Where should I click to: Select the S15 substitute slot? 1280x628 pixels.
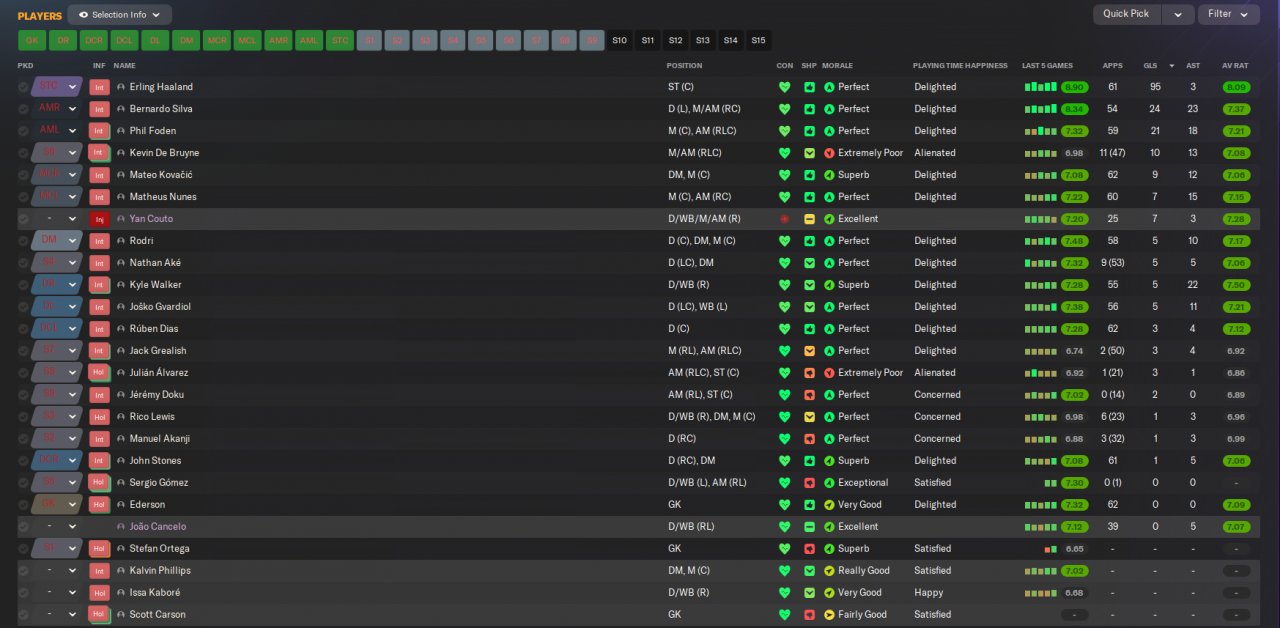[758, 41]
